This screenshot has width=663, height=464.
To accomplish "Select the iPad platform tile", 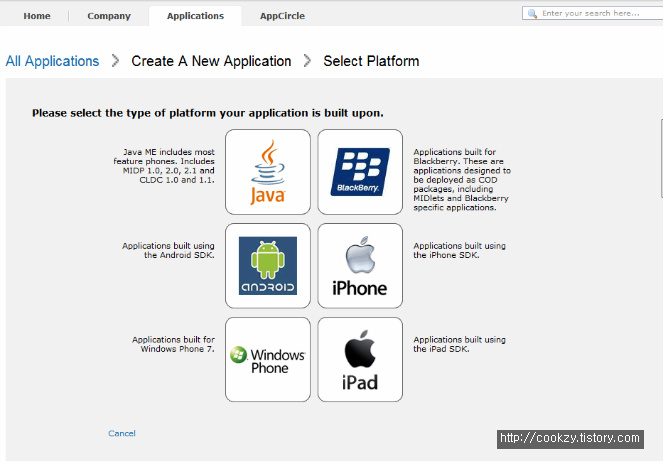I will click(360, 360).
